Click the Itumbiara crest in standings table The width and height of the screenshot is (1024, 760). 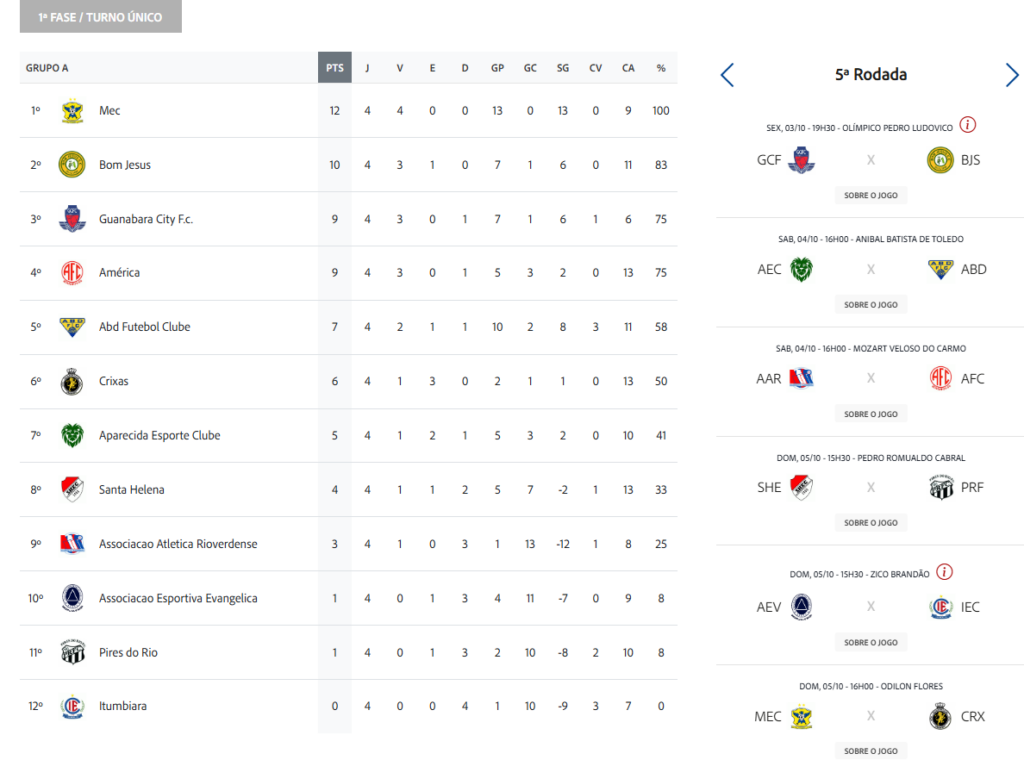point(72,706)
